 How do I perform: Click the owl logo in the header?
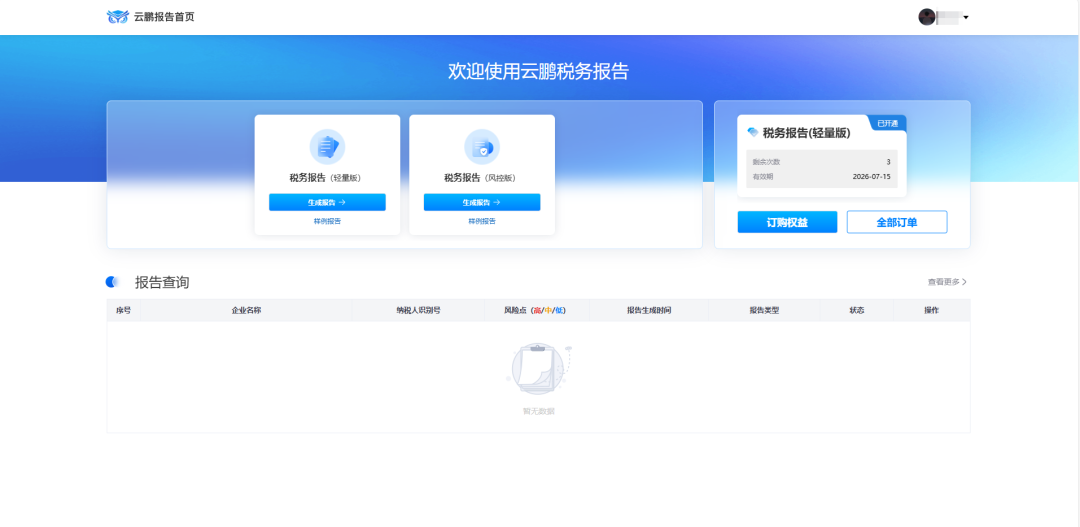118,17
